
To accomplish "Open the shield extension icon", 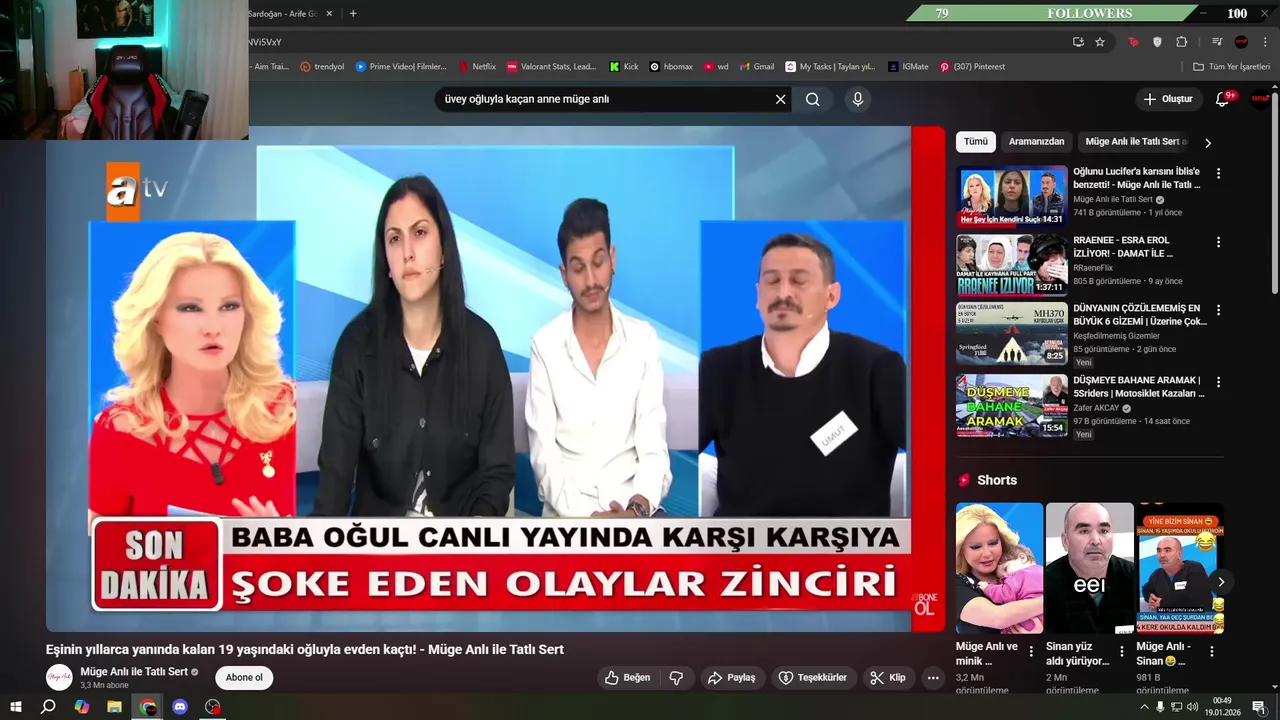I will (x=1157, y=42).
